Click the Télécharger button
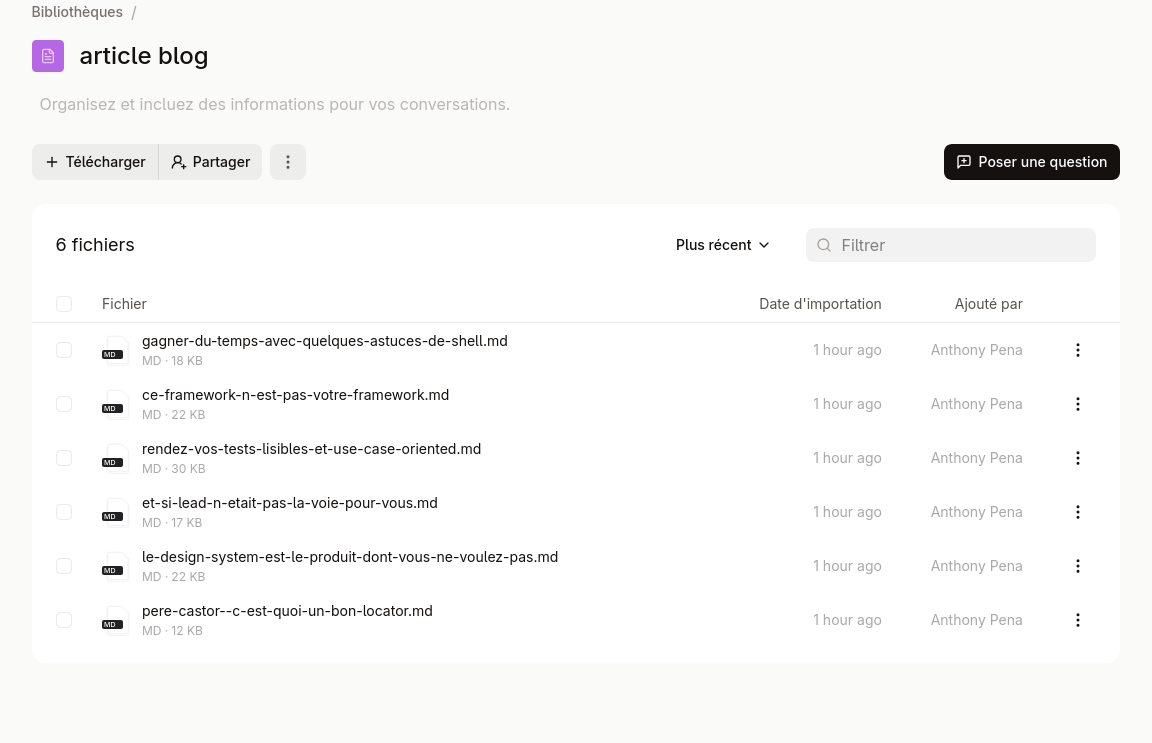The image size is (1152, 743). (96, 162)
